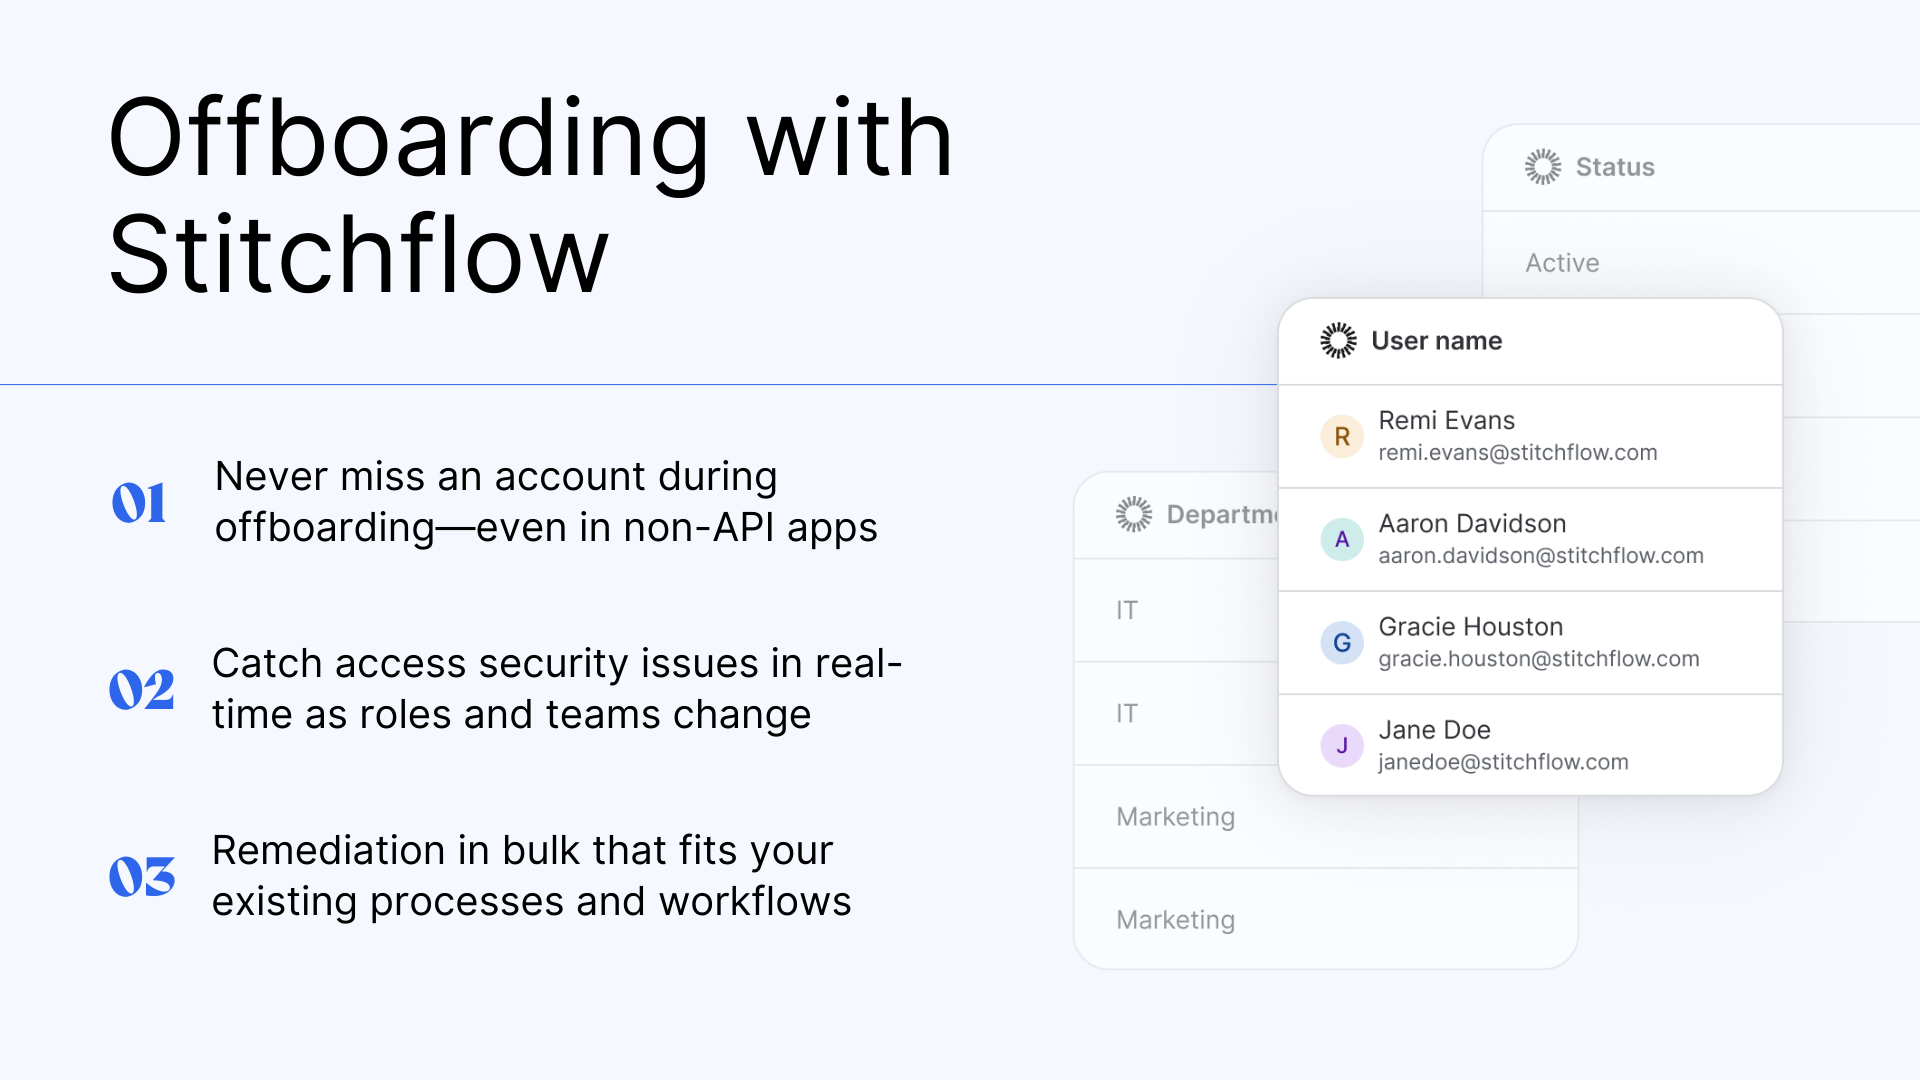Select Gracie Houston's avatar letter G
Viewport: 1920px width, 1080px height.
click(1342, 643)
